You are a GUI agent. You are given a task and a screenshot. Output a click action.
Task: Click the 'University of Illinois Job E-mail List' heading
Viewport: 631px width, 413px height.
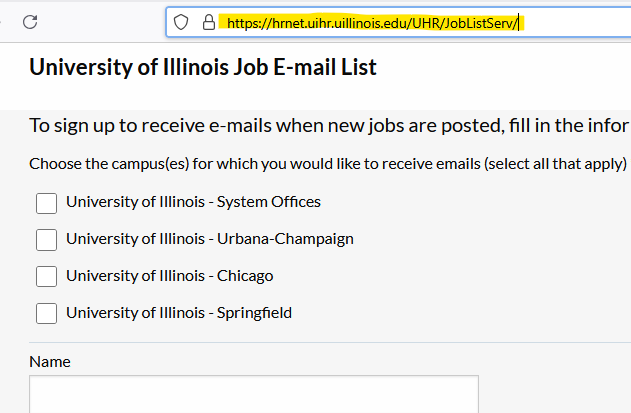click(x=202, y=67)
